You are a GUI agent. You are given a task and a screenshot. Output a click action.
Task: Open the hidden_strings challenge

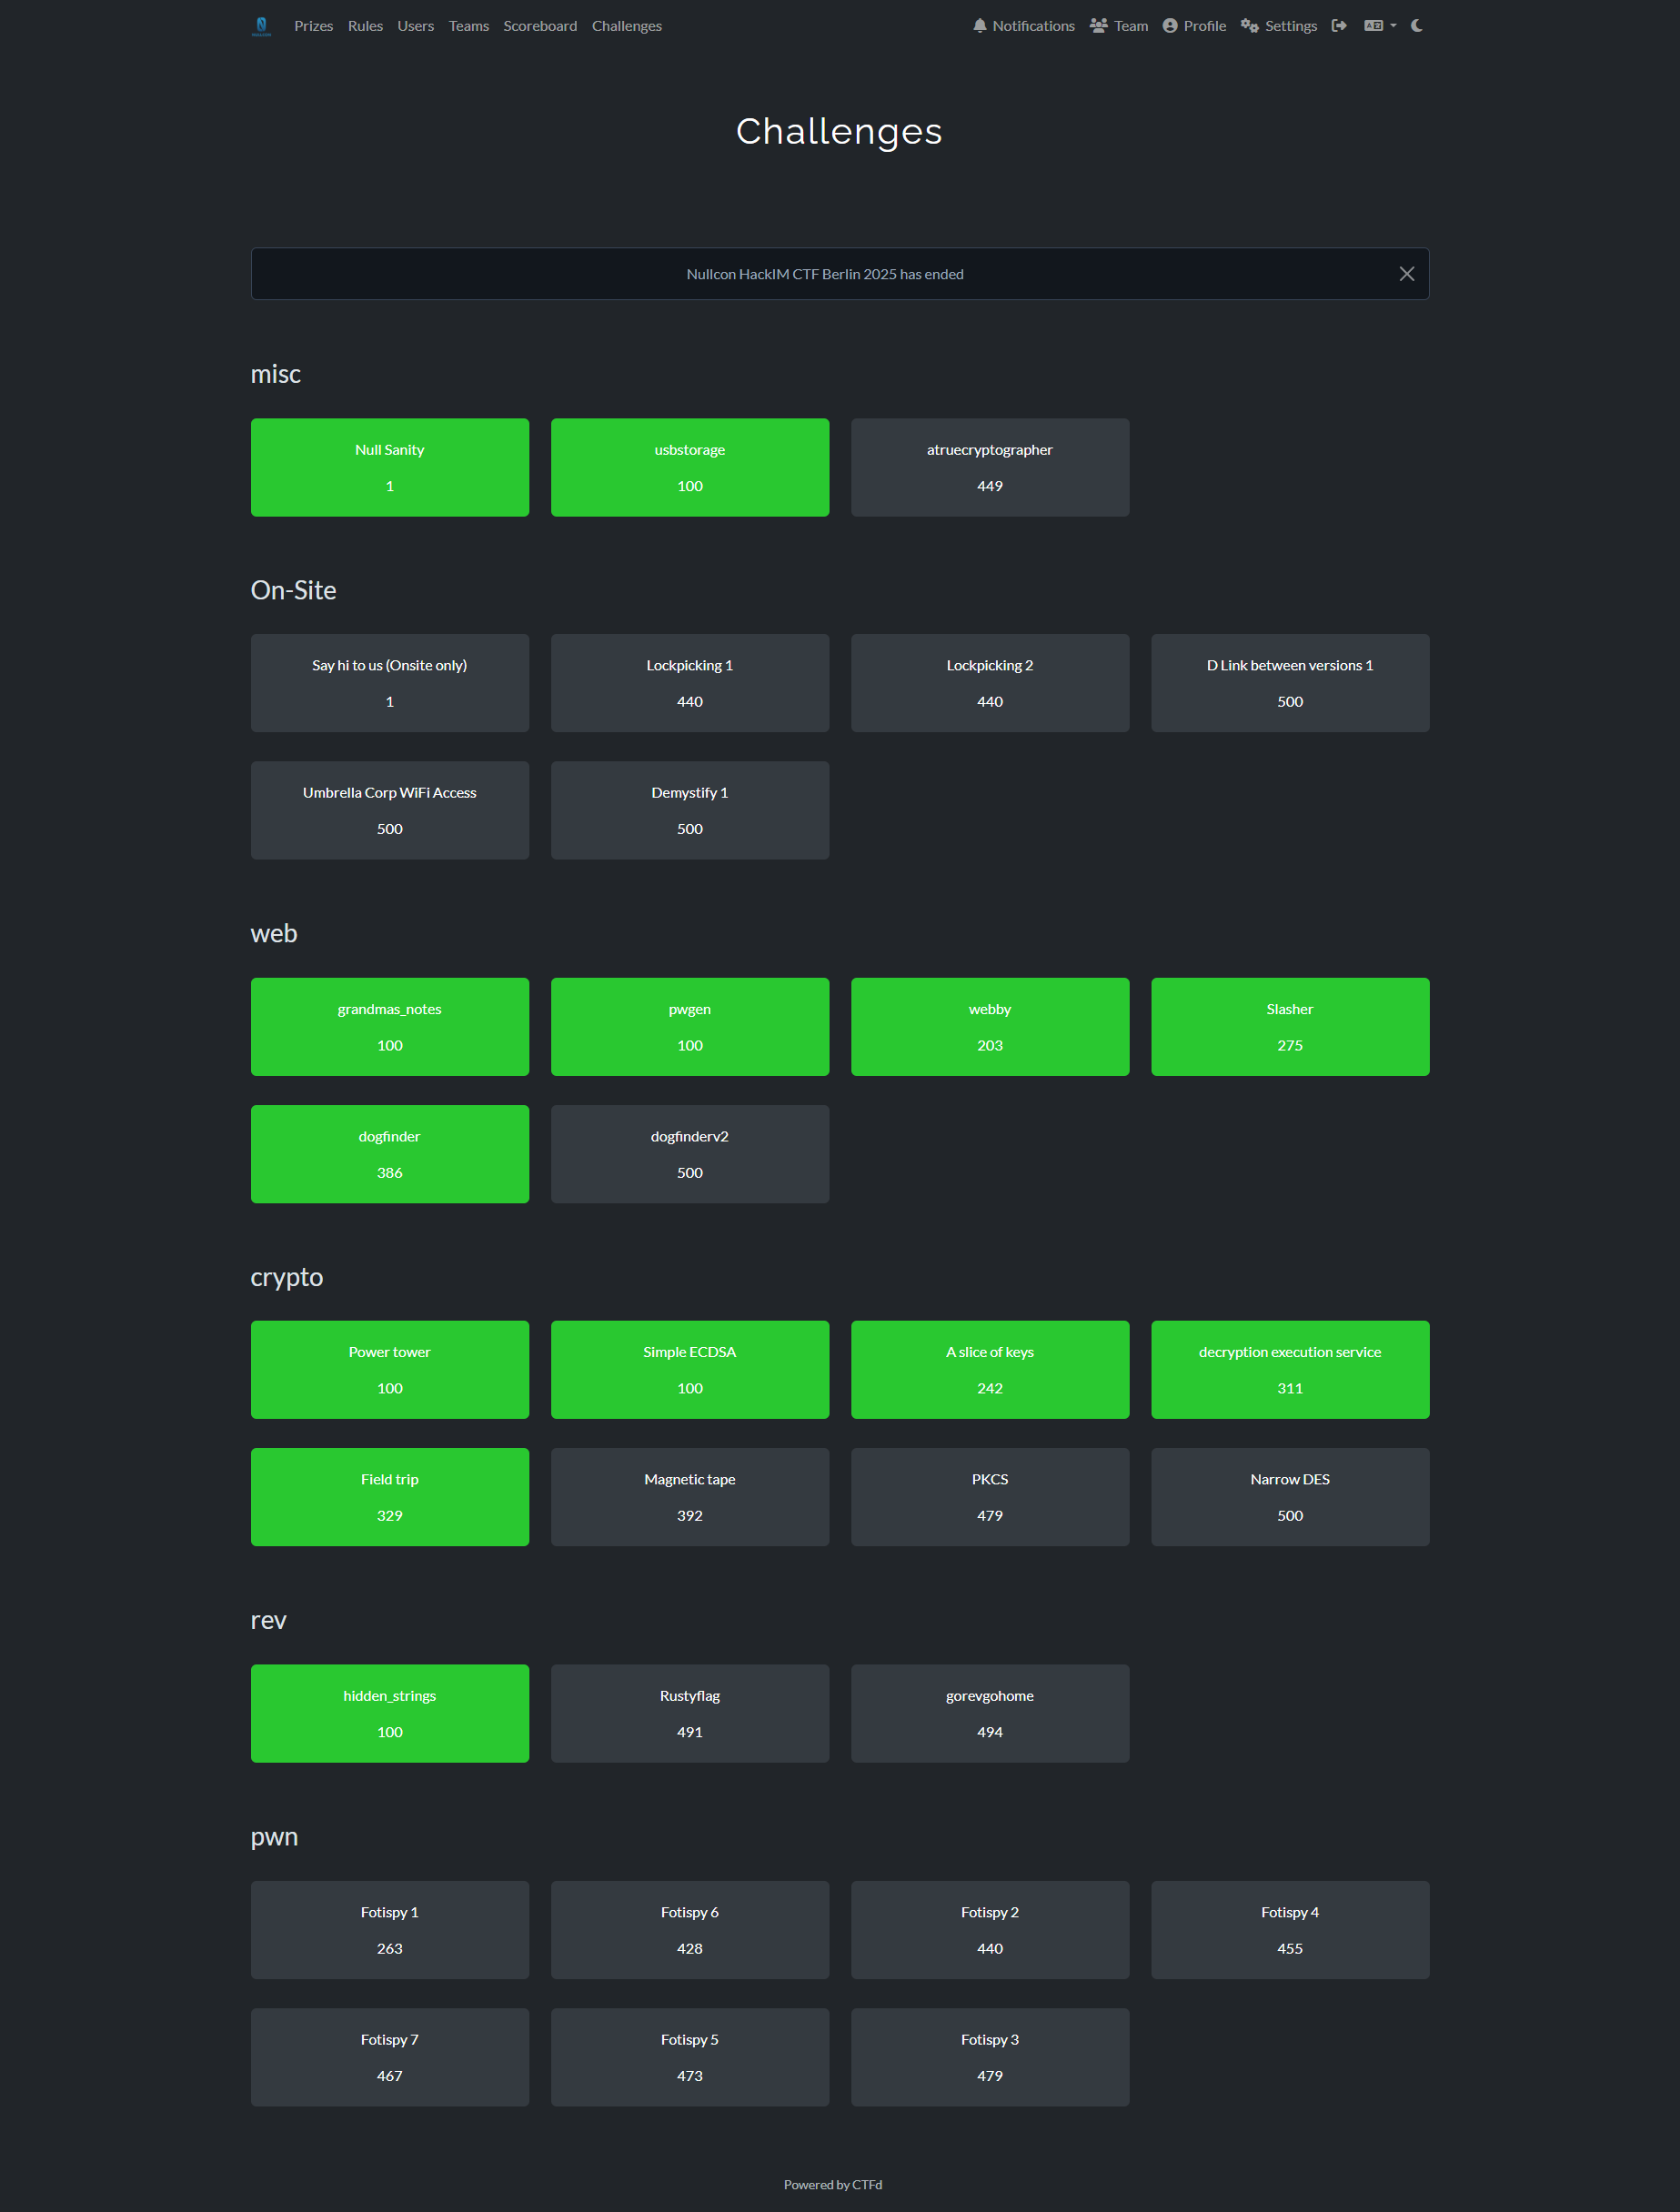(x=390, y=1714)
